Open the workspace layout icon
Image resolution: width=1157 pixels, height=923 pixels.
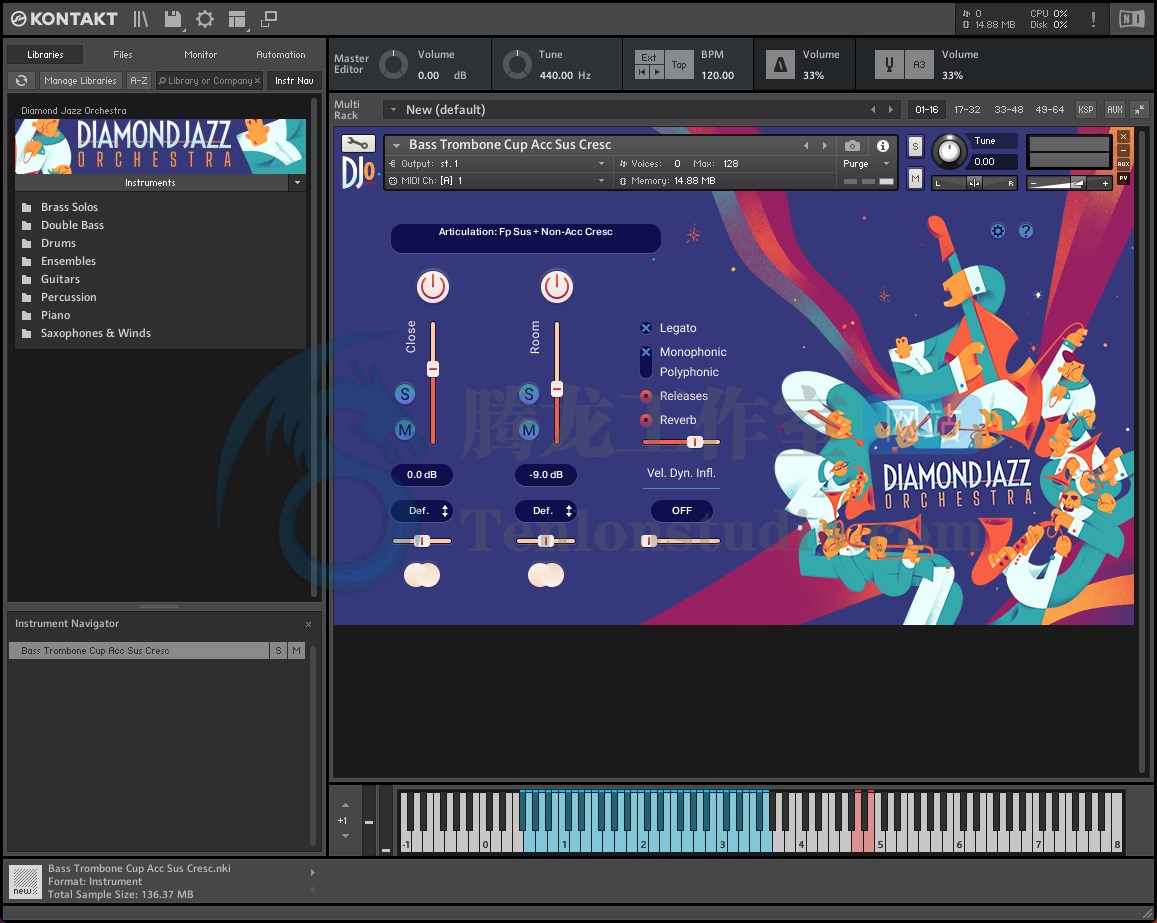click(237, 19)
